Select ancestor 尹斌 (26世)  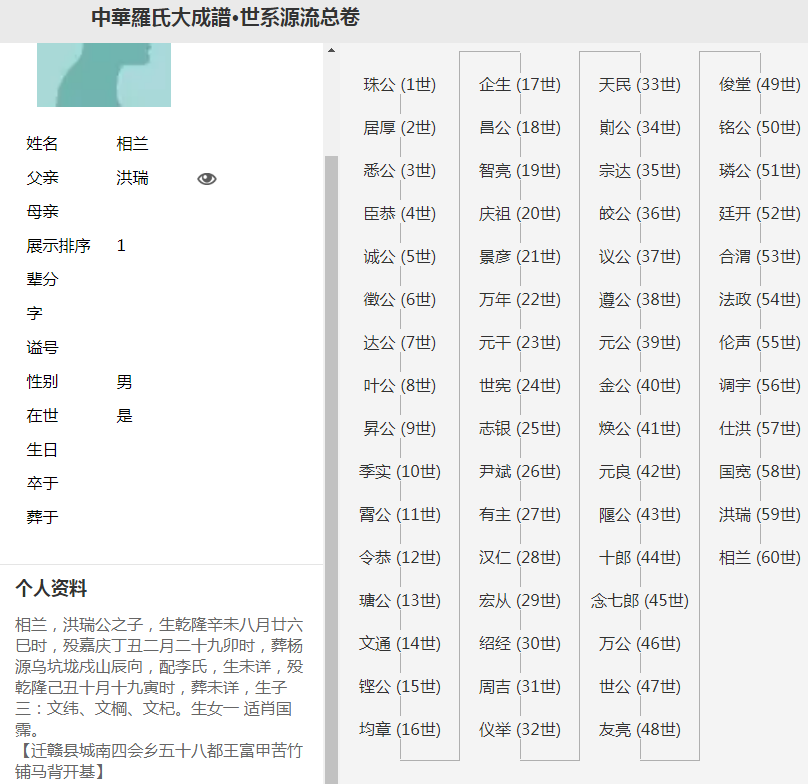coord(519,472)
